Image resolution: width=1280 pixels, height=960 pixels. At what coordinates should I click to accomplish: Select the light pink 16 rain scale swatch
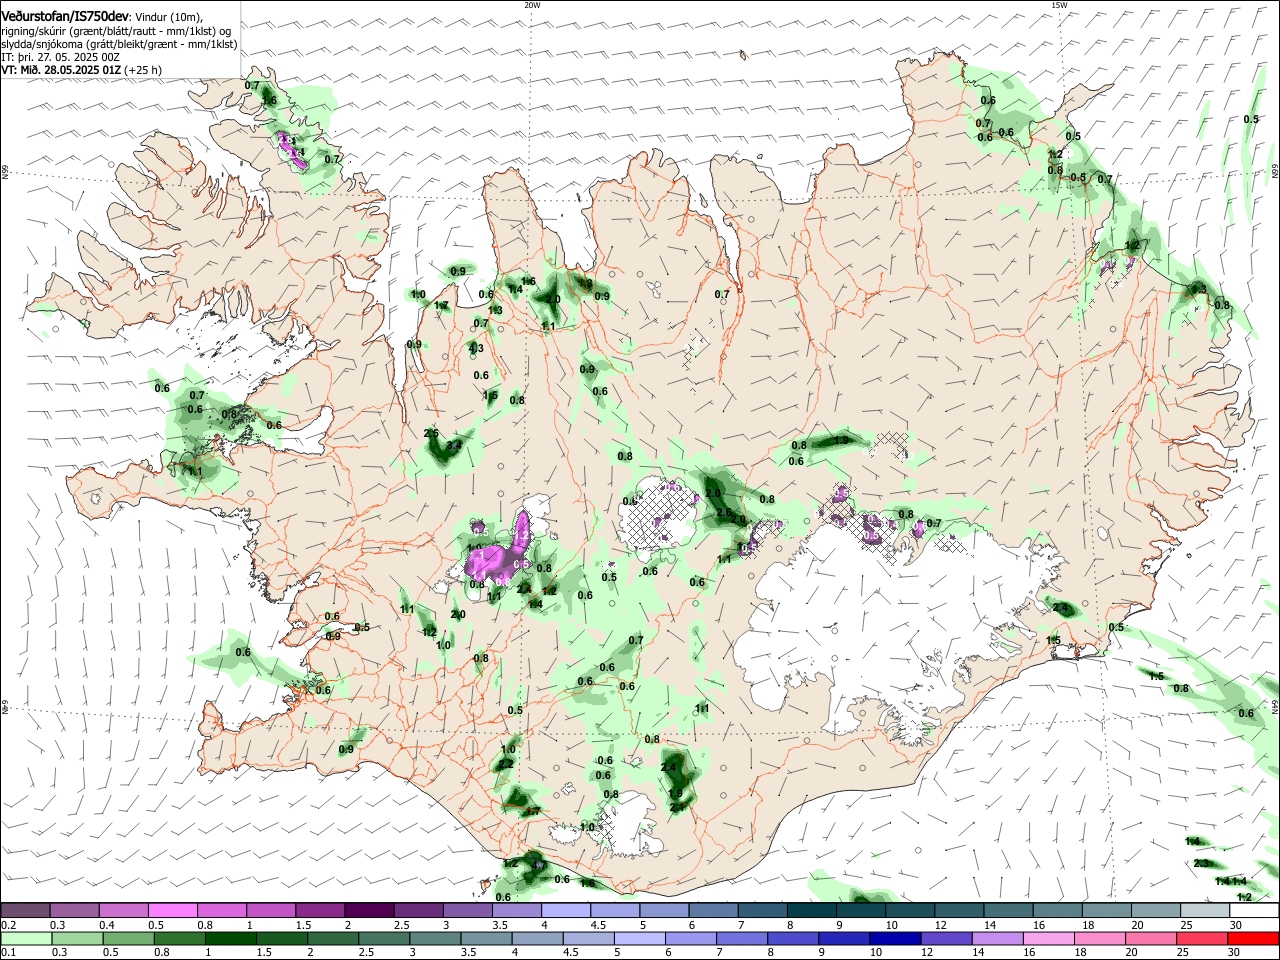pyautogui.click(x=1048, y=940)
